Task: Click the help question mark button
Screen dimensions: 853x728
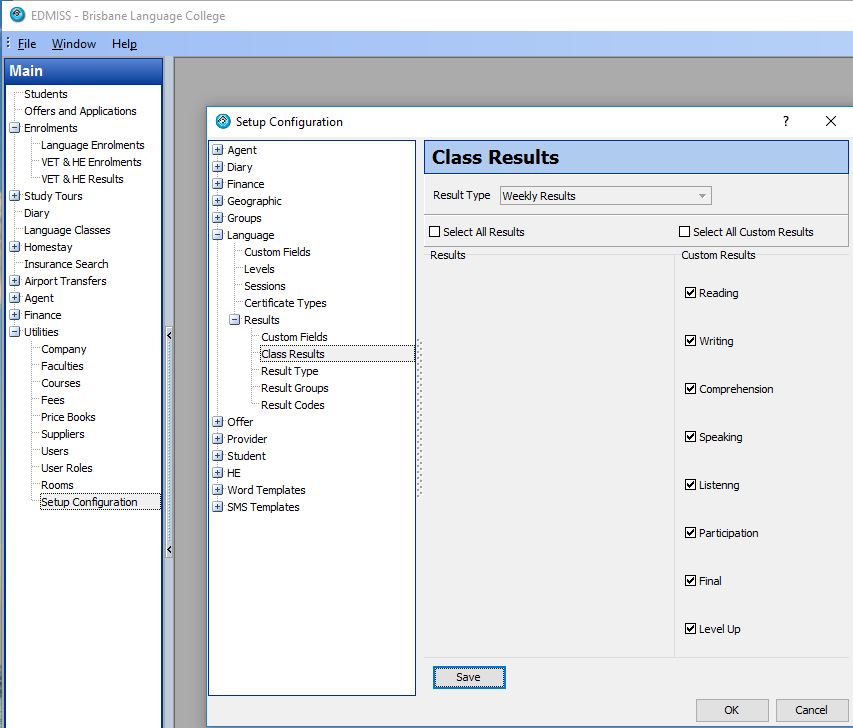Action: coord(786,121)
